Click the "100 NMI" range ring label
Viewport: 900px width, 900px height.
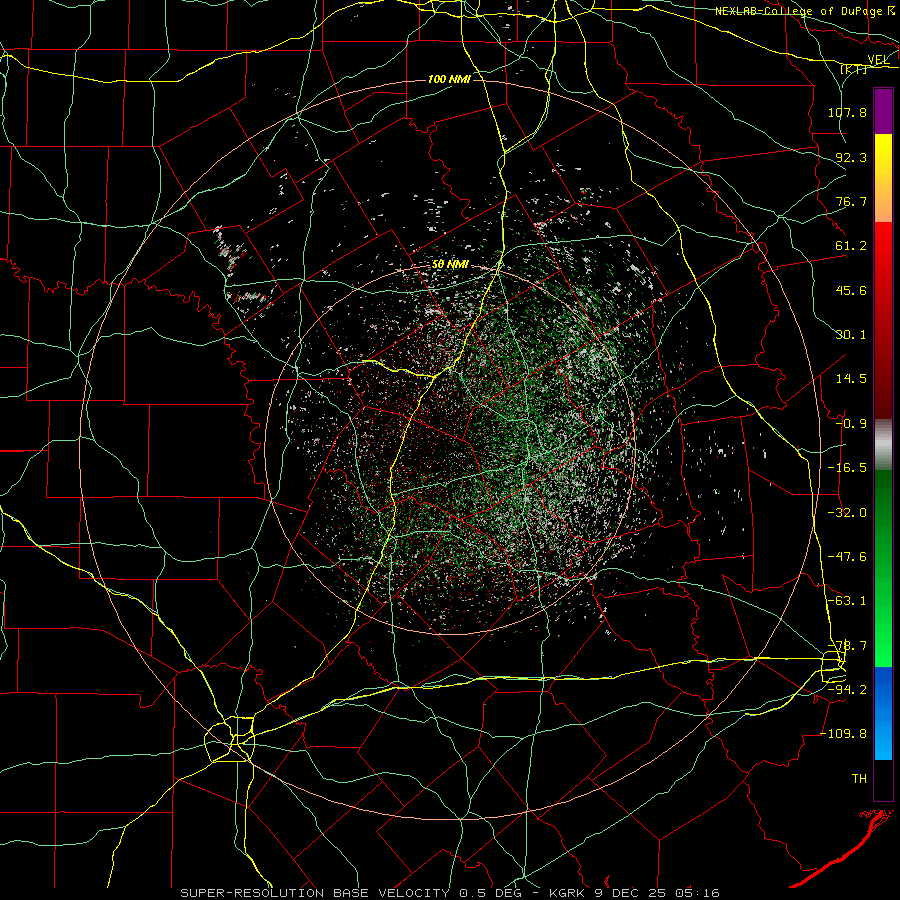coord(449,79)
